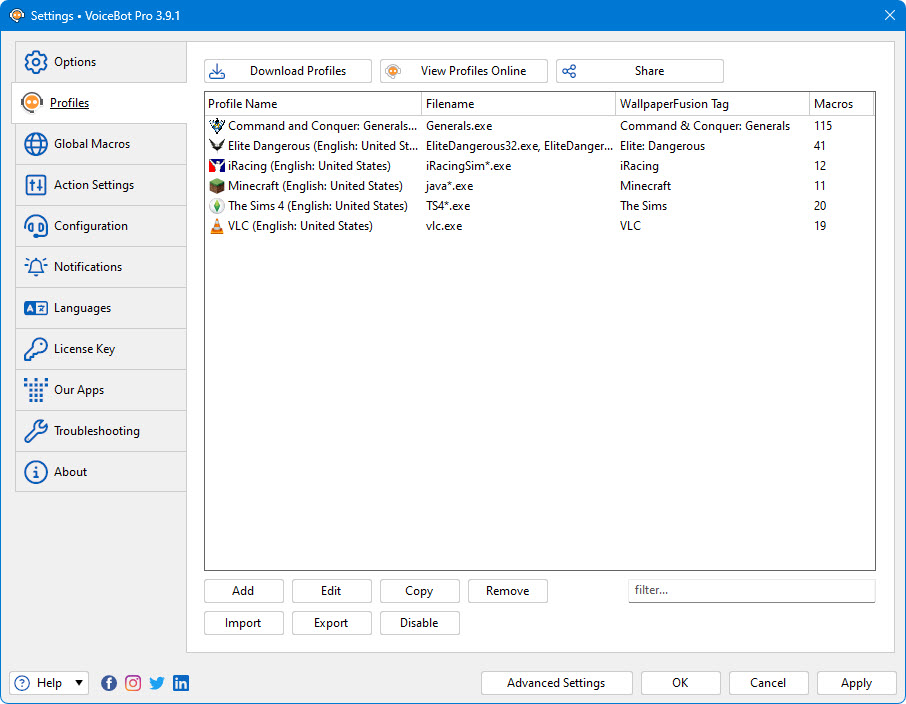Screen dimensions: 906x704
Task: Click the Download Profiles button
Action: click(288, 71)
